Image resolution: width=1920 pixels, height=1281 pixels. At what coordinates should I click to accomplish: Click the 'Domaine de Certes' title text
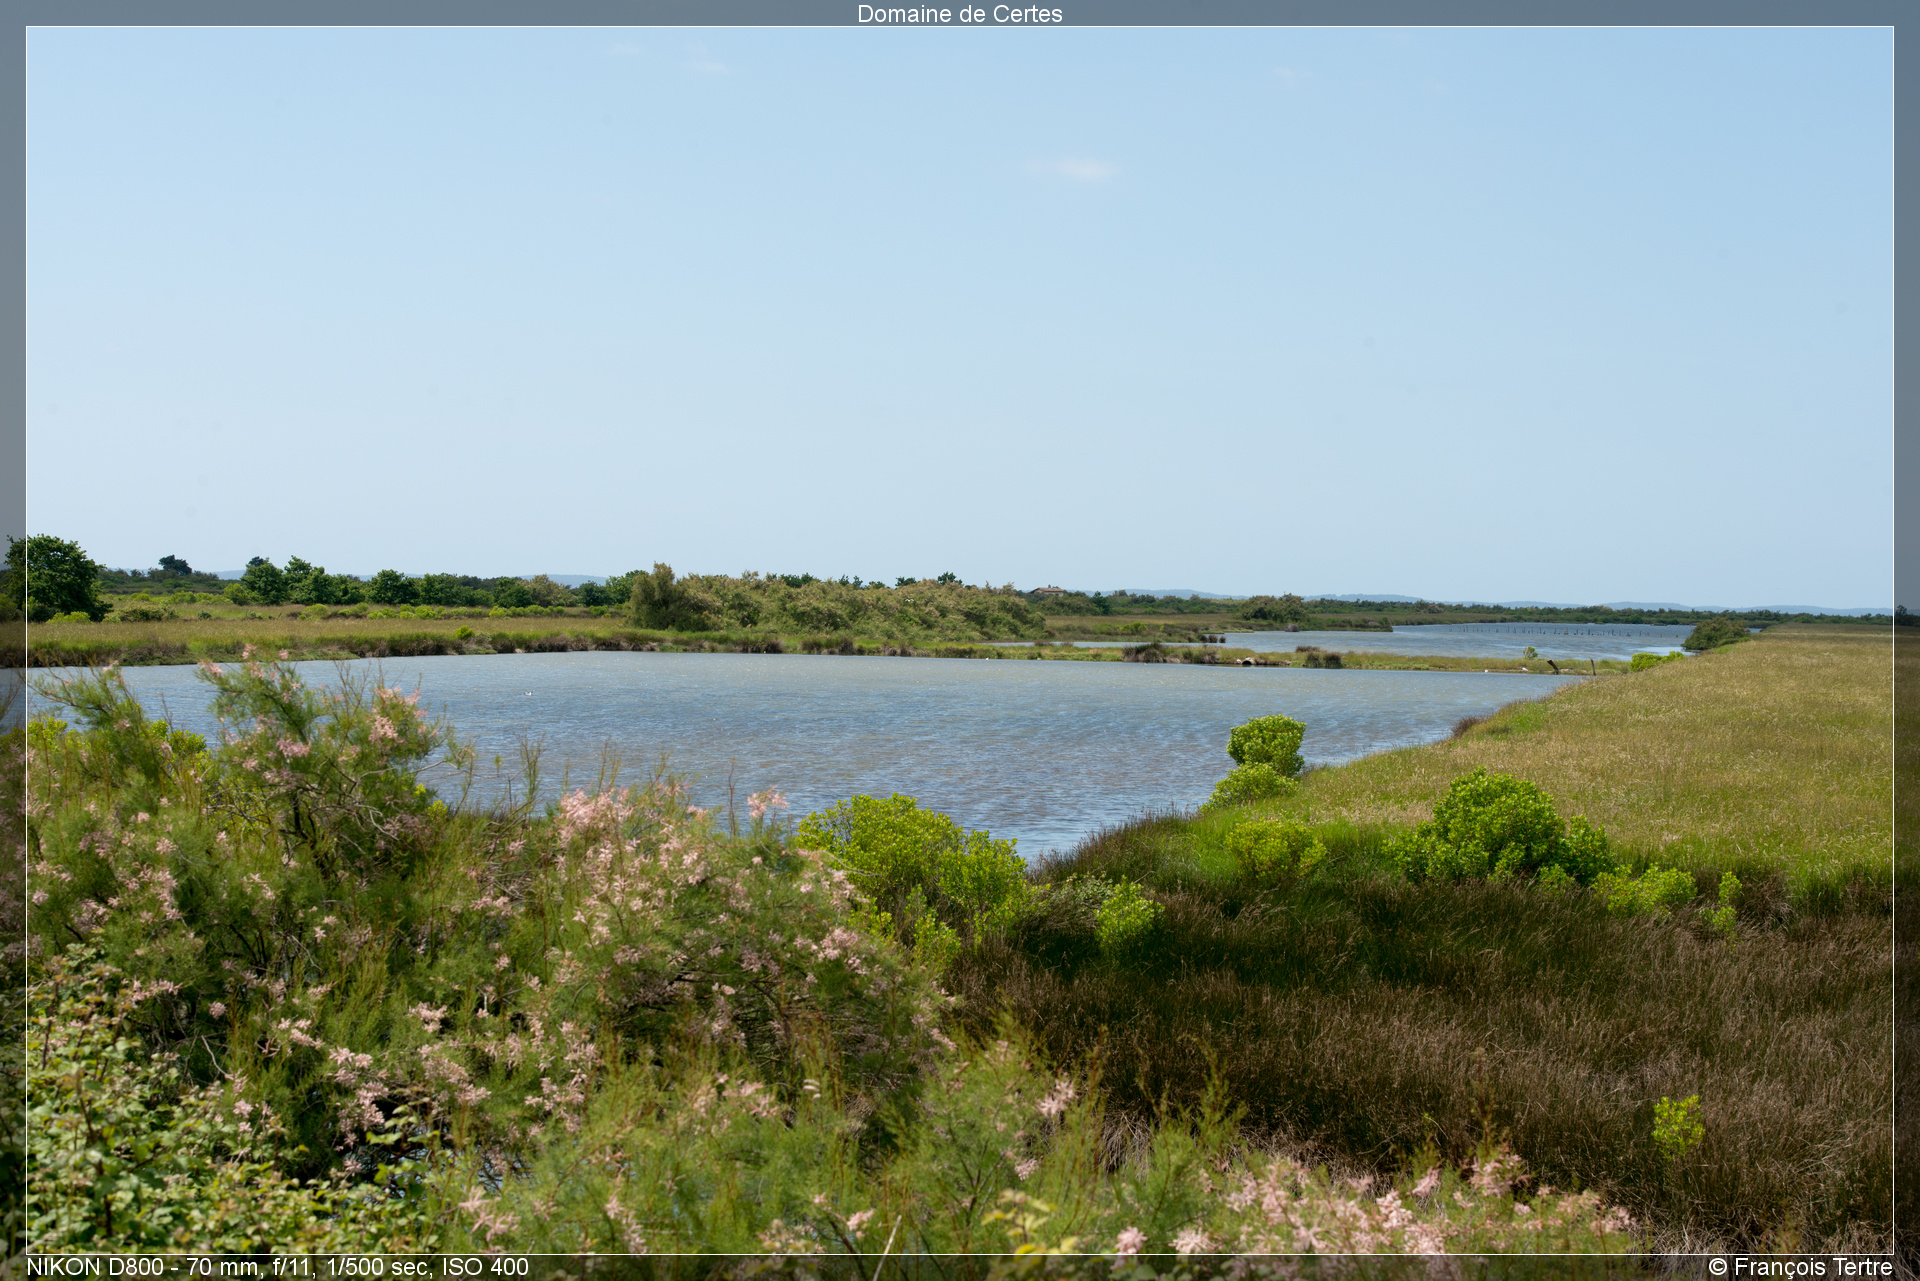click(959, 14)
